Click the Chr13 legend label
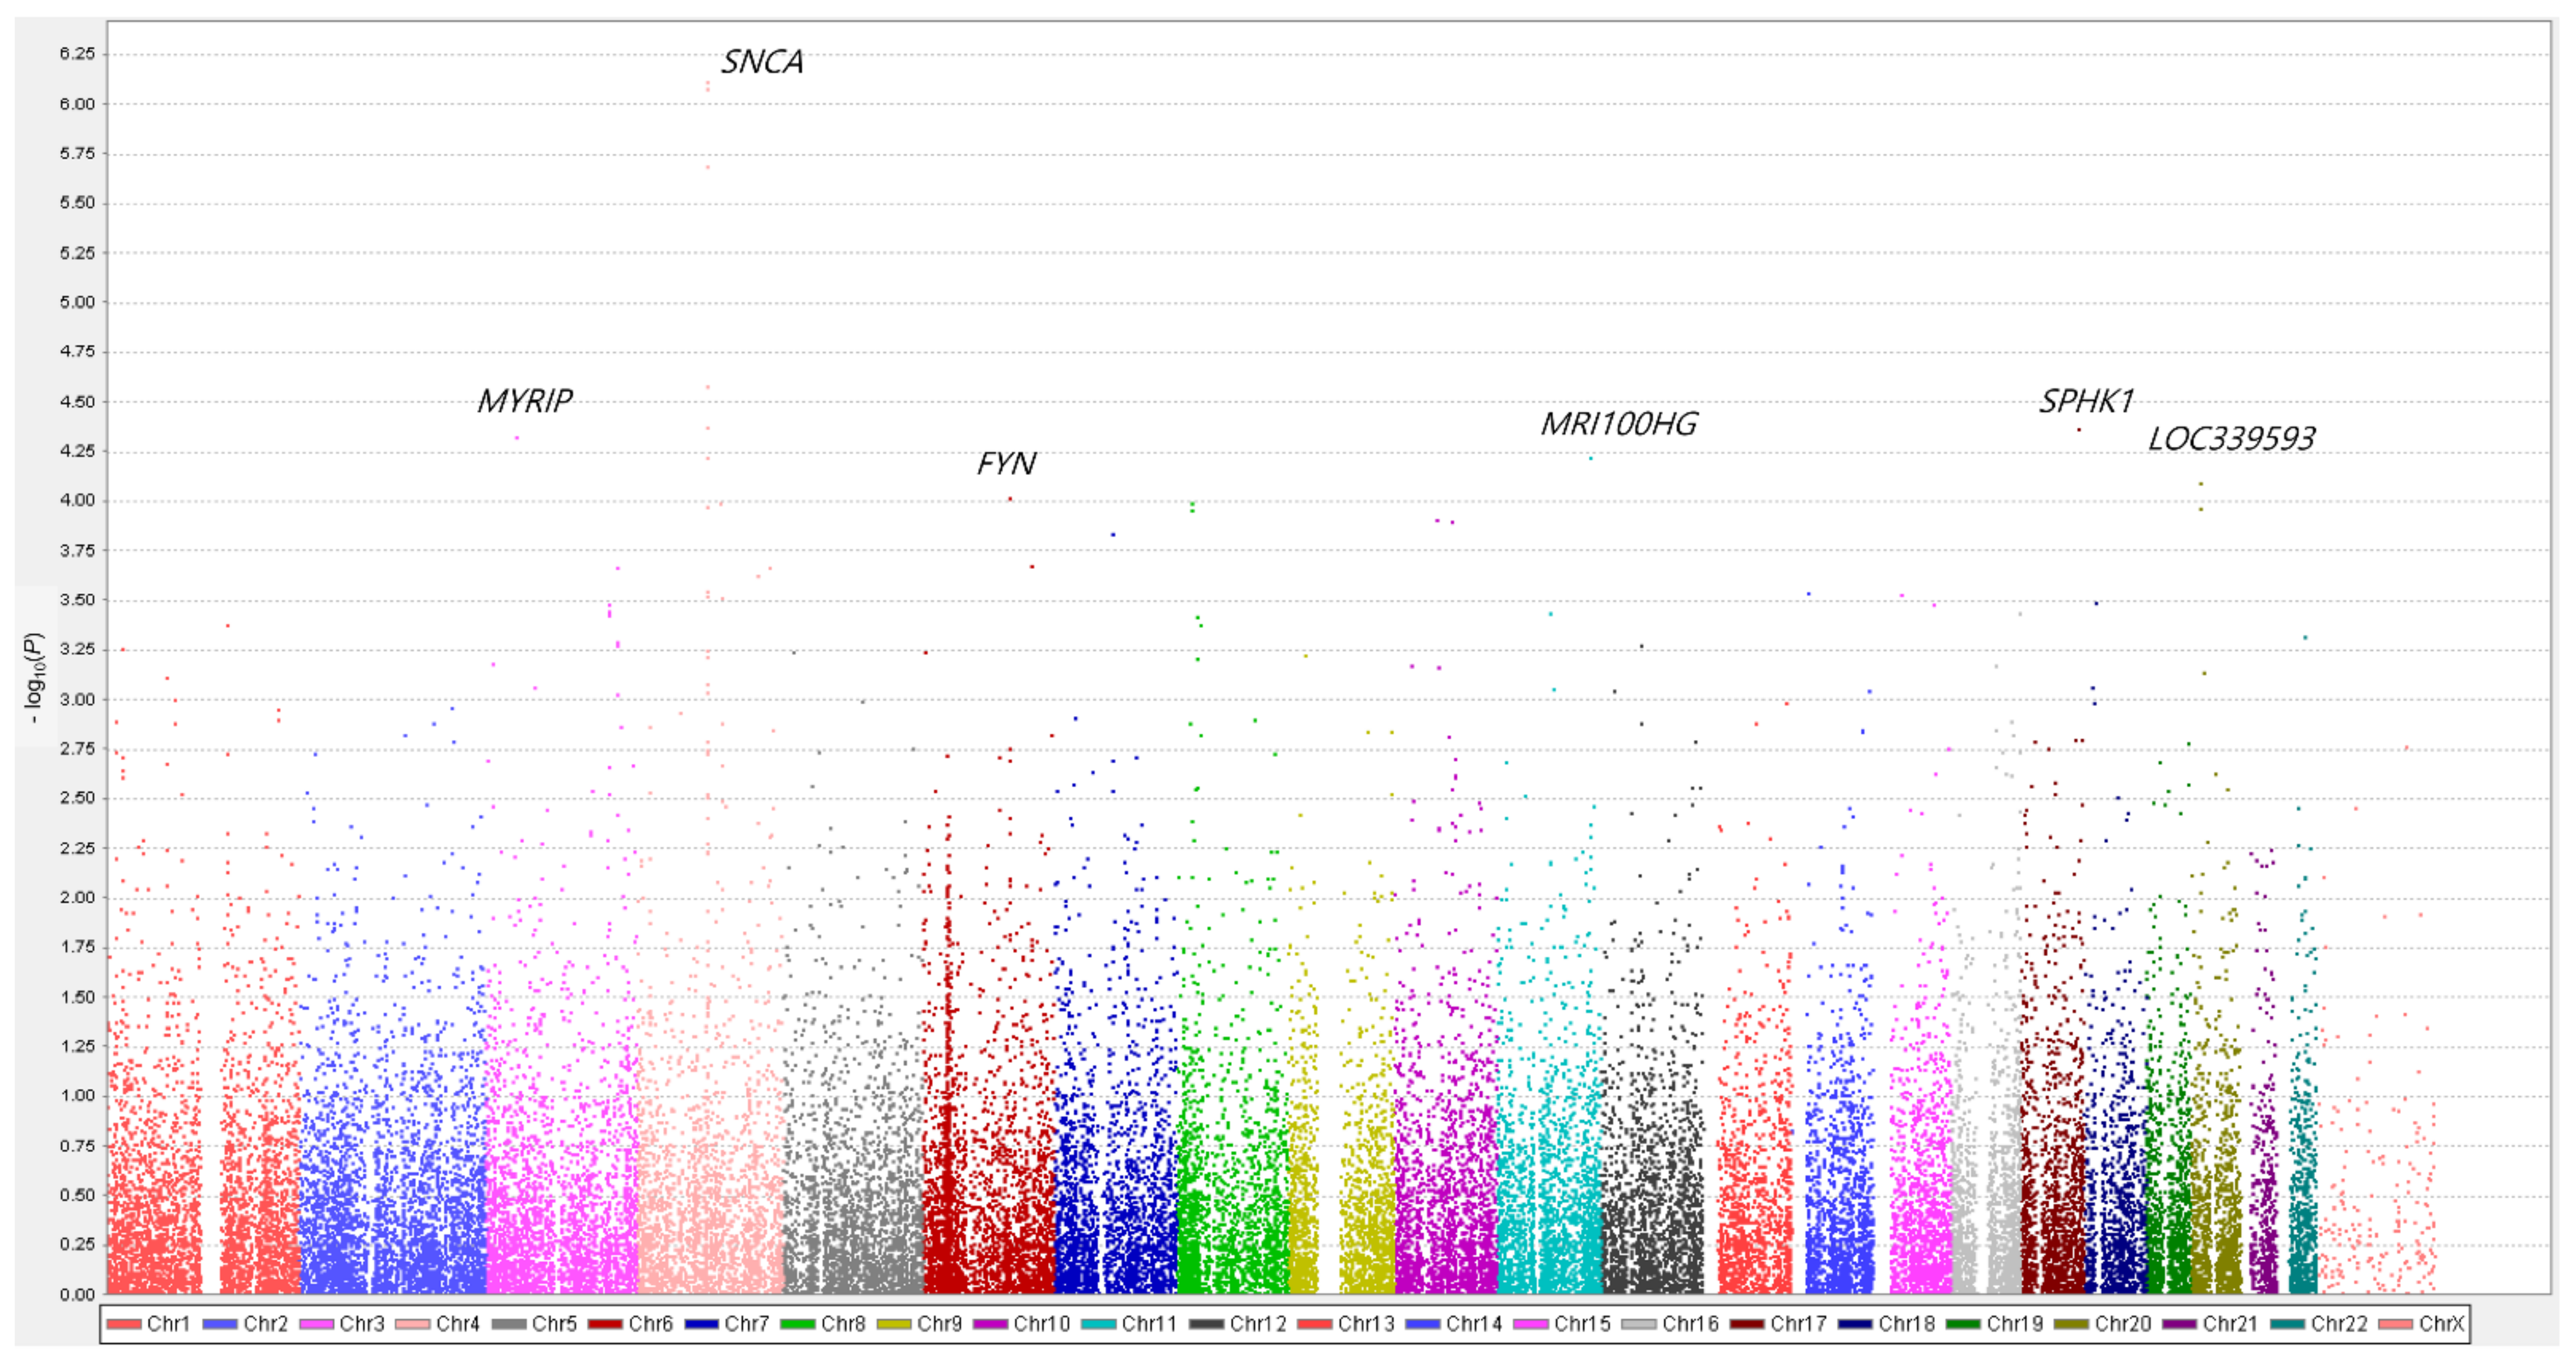This screenshot has width=2576, height=1369. 1366,1324
